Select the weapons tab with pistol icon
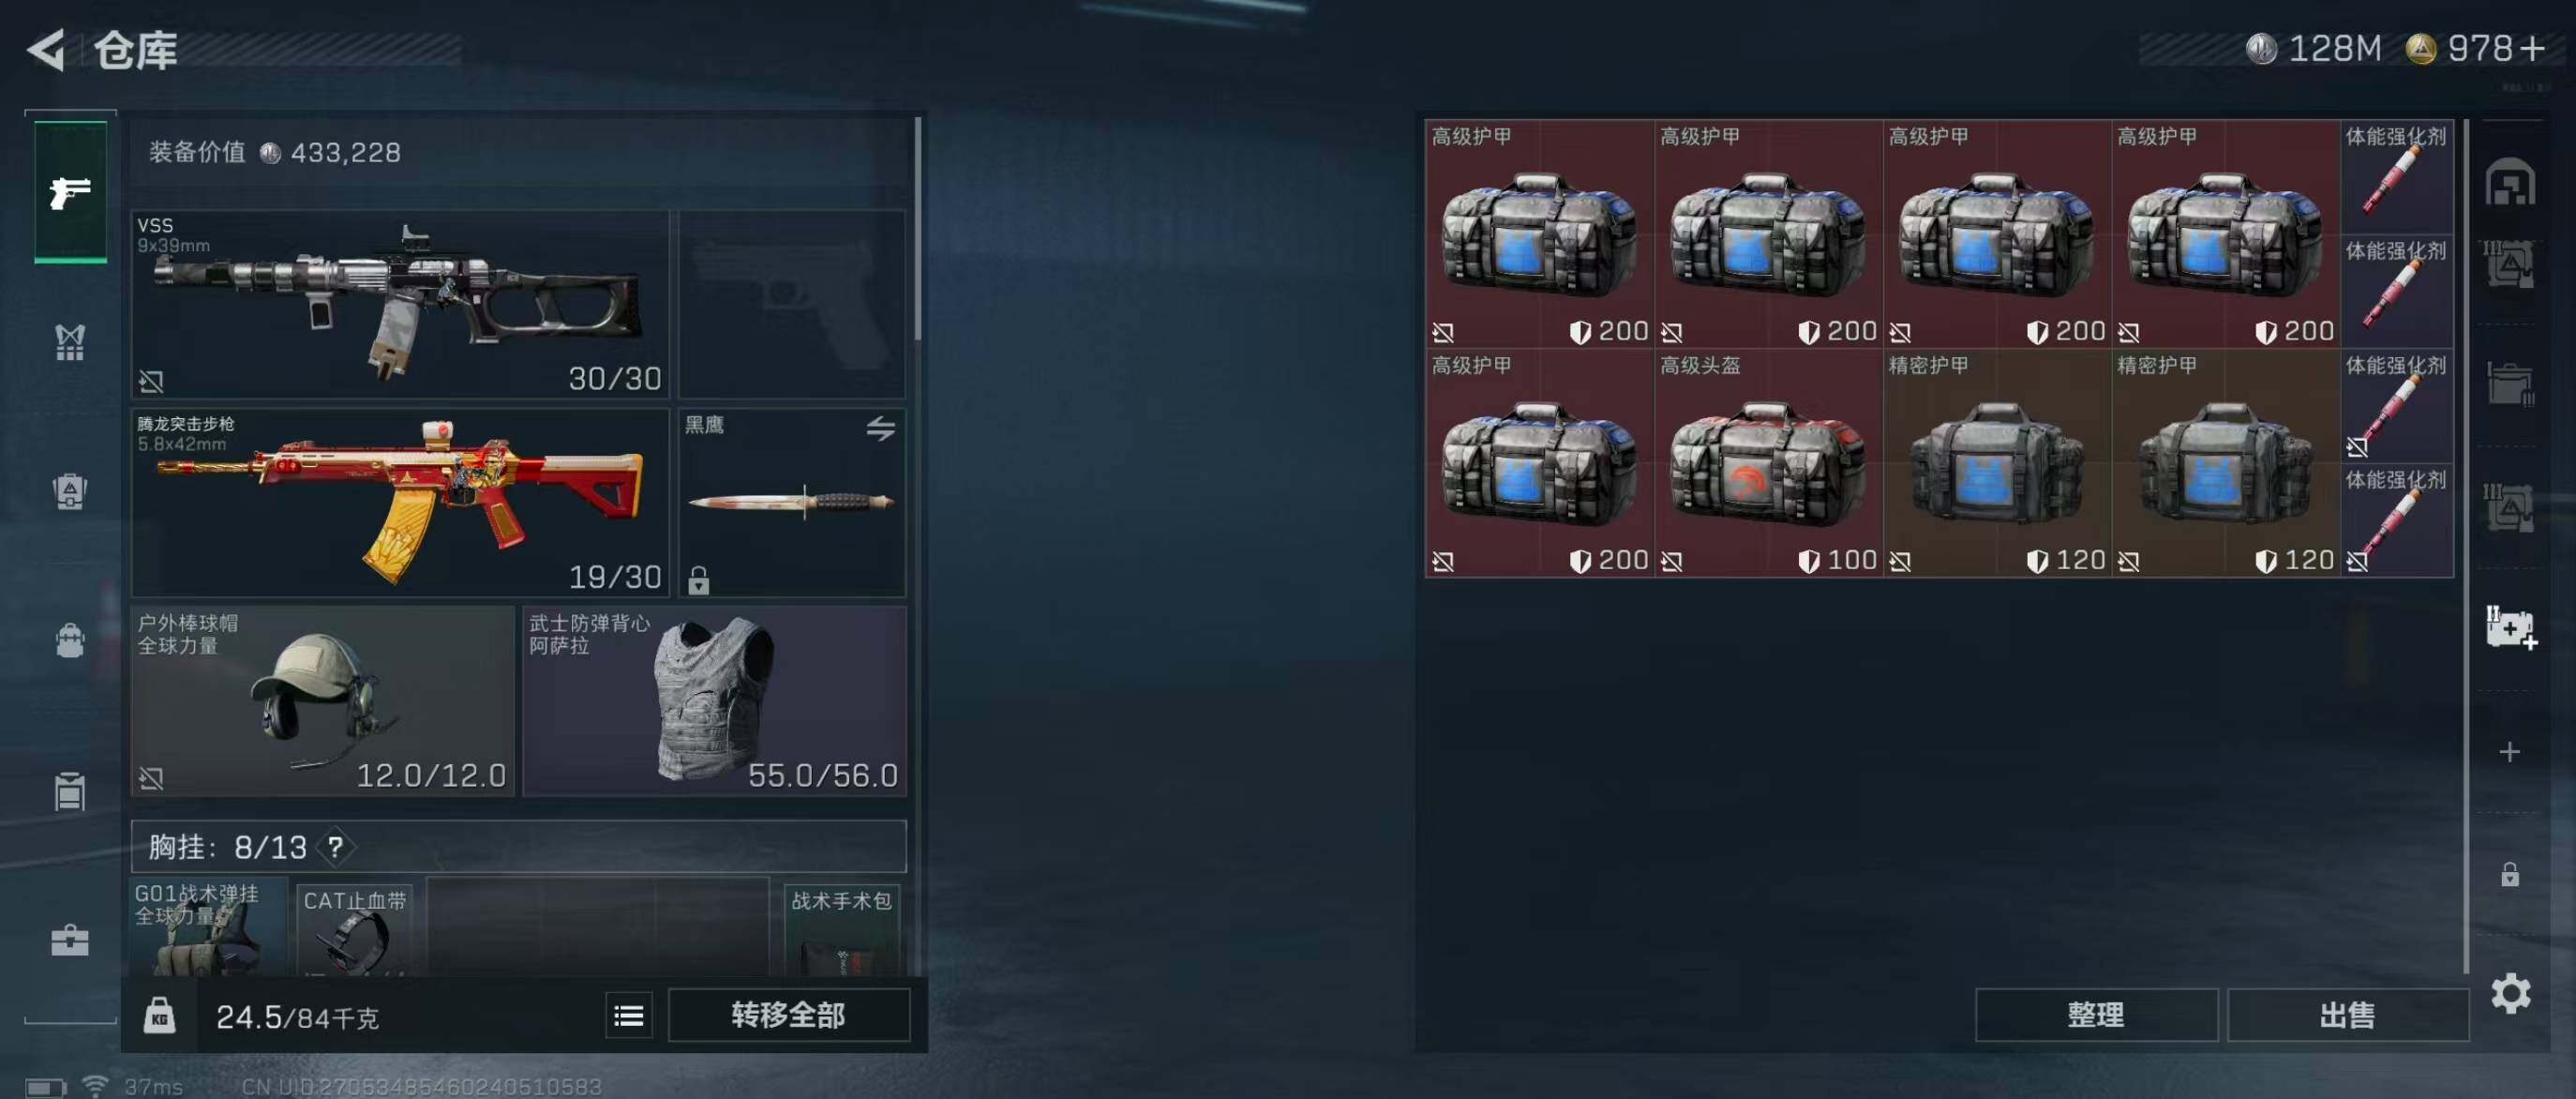 (x=70, y=192)
